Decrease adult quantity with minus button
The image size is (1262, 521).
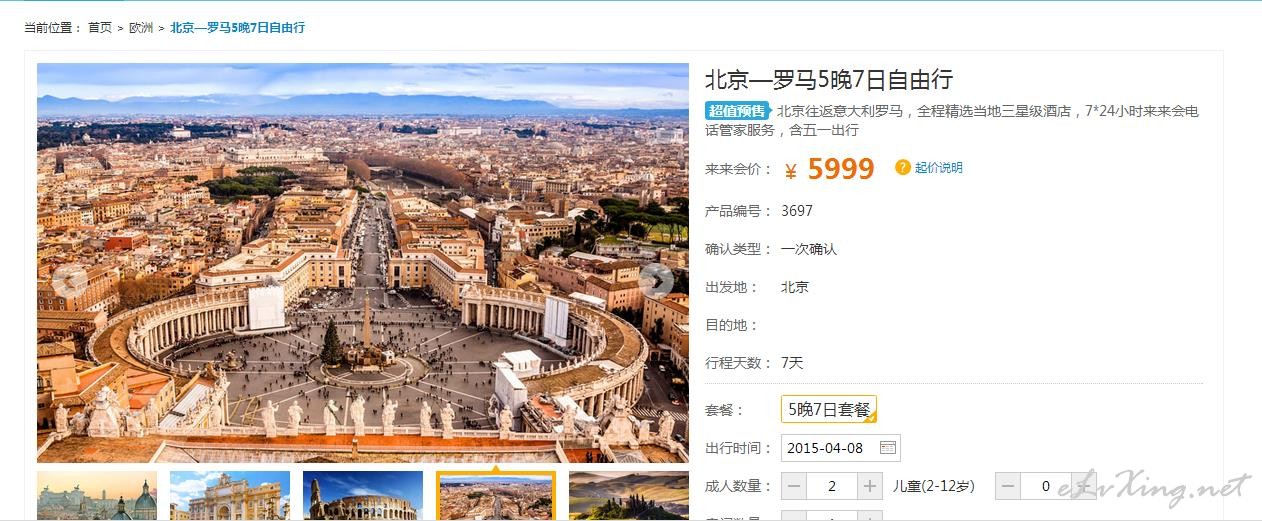[794, 486]
